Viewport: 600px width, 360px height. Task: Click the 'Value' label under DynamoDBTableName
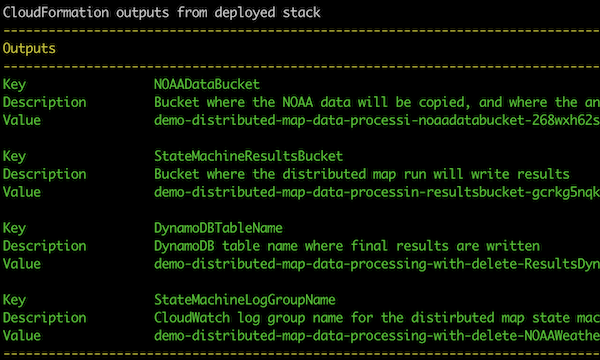click(x=21, y=264)
